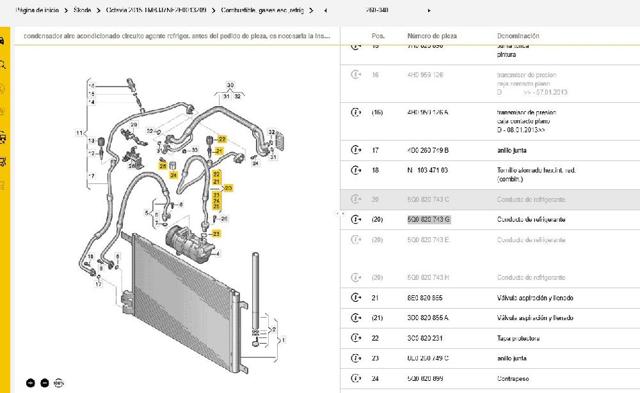Open info icon for row 23 anillo junta

(x=356, y=358)
